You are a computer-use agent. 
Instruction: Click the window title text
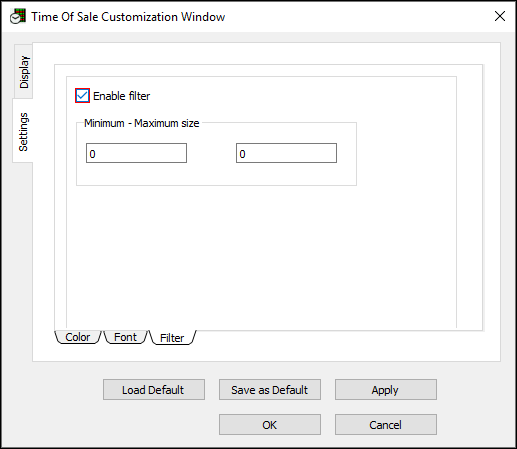tap(128, 17)
